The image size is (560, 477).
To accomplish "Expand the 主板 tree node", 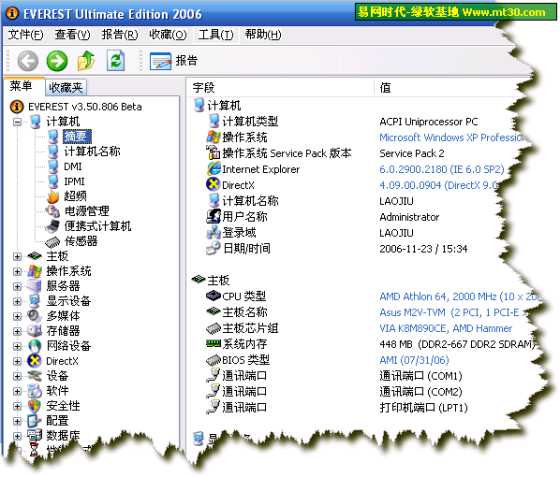I will [17, 256].
